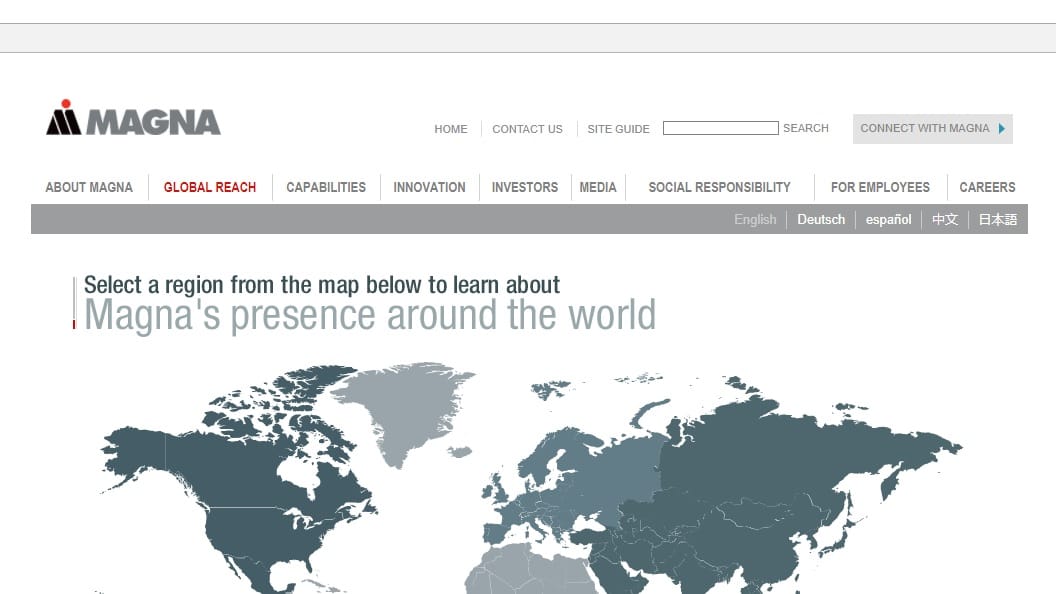Open the Innovation menu
This screenshot has height=594, width=1056.
[429, 187]
